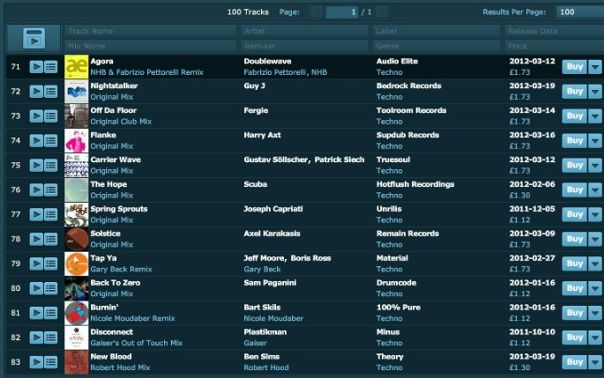Screen dimensions: 604x378
Task: Play the track Flanke
Action: click(36, 141)
